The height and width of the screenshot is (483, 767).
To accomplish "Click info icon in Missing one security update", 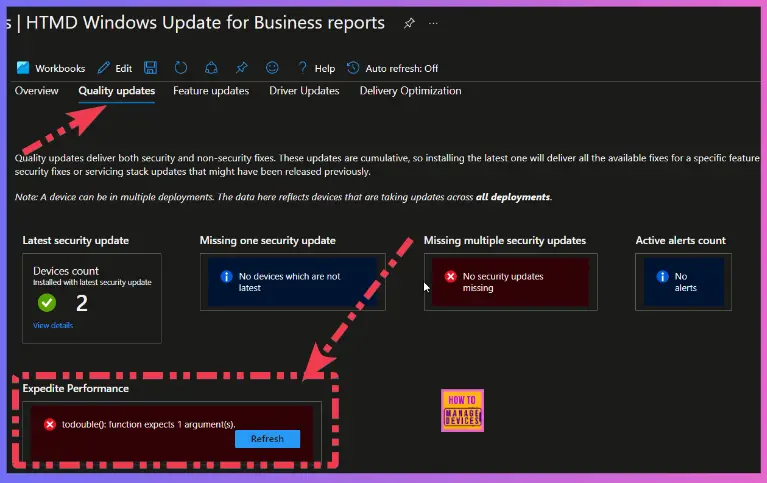I will (226, 276).
